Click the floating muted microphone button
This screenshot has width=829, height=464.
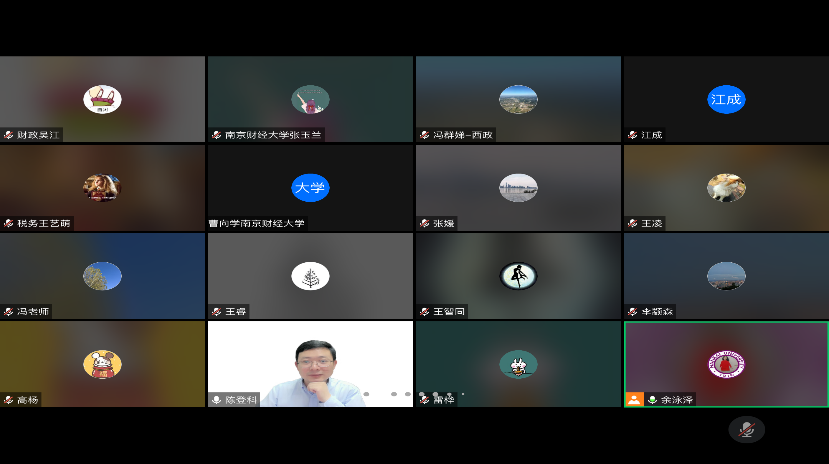pos(746,429)
